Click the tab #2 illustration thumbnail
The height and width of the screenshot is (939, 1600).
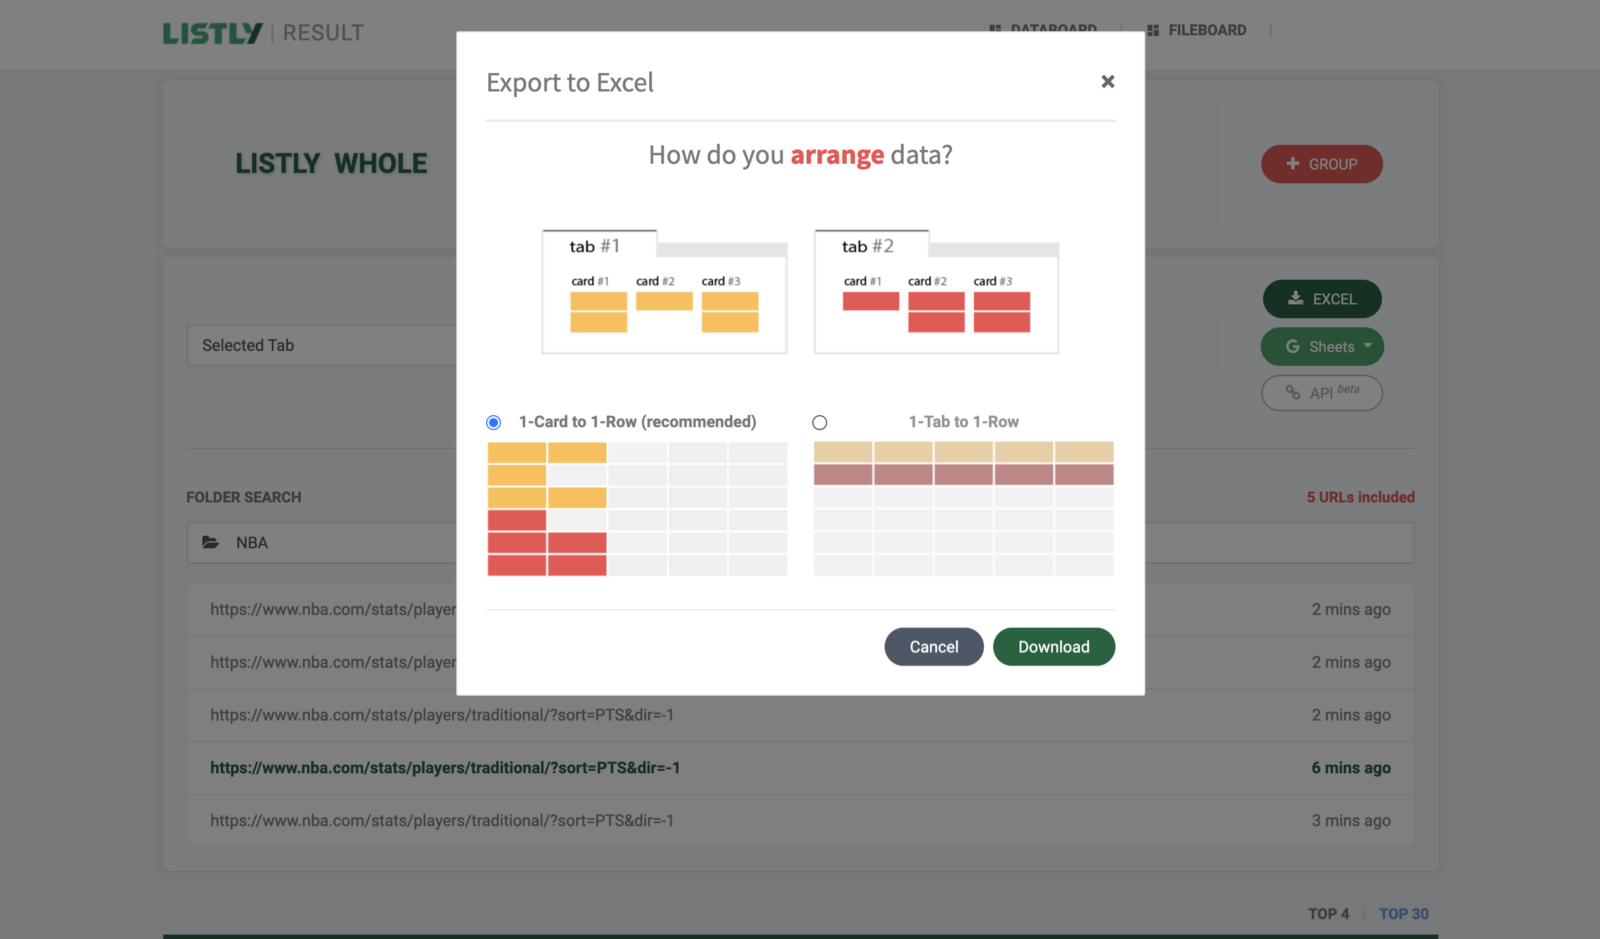(936, 292)
